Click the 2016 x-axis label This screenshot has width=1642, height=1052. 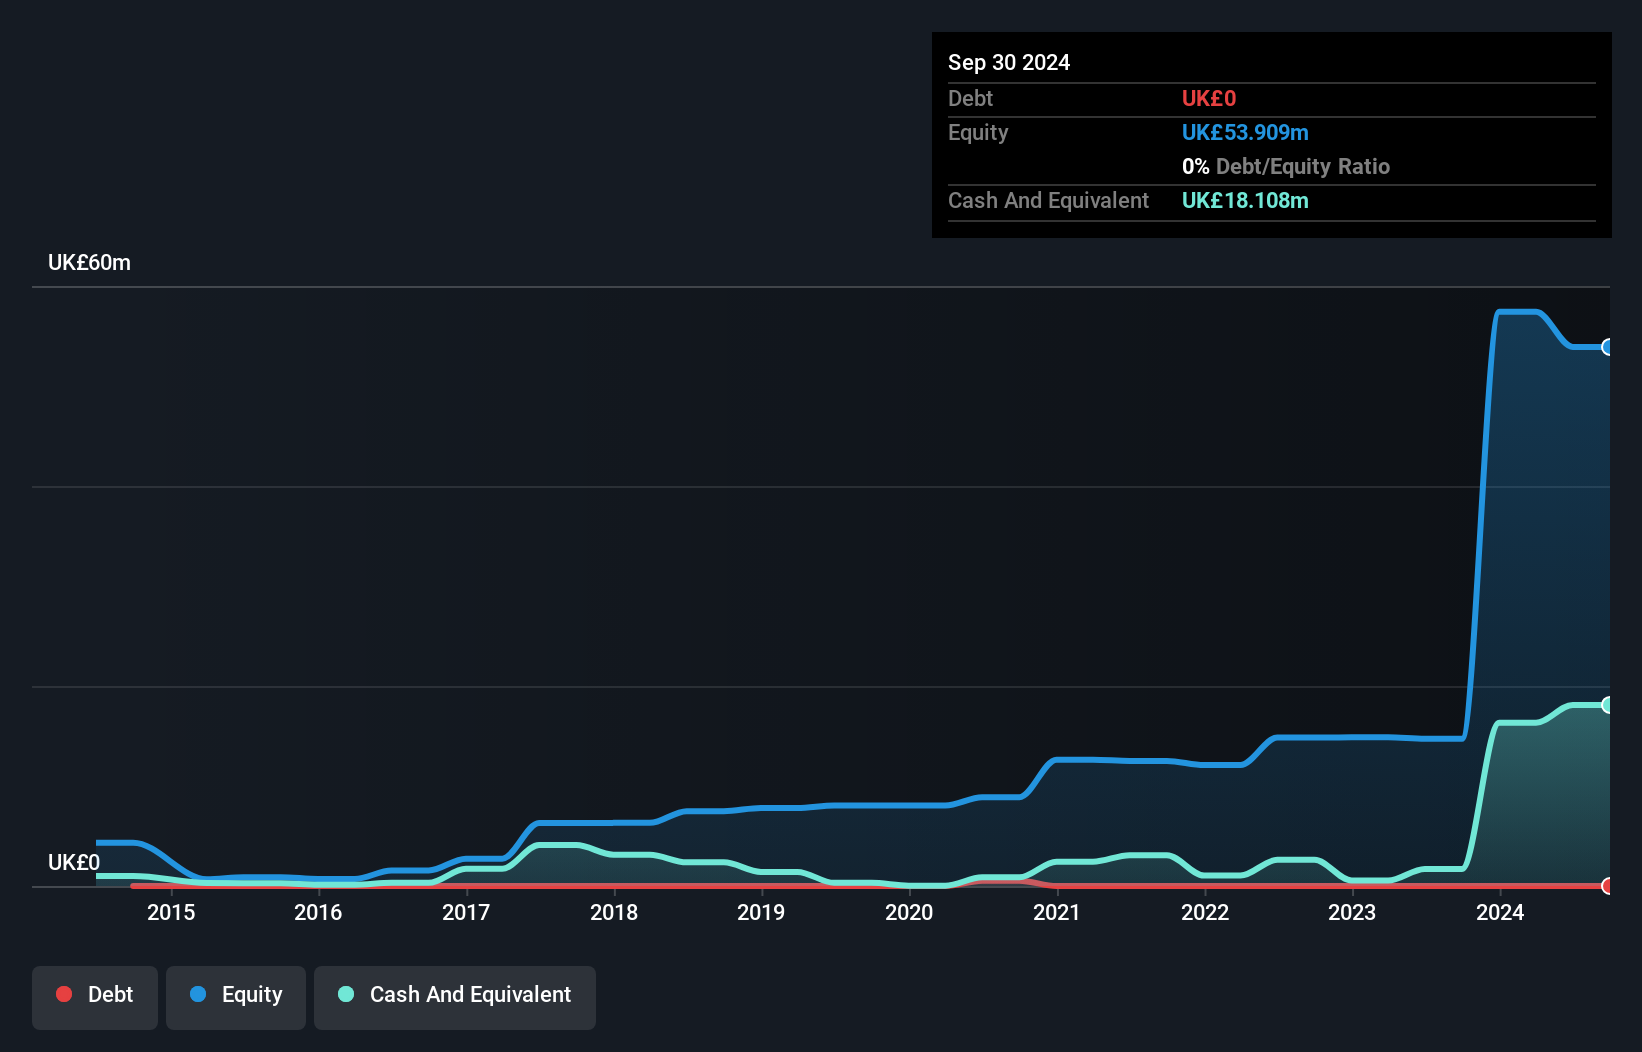tap(318, 912)
